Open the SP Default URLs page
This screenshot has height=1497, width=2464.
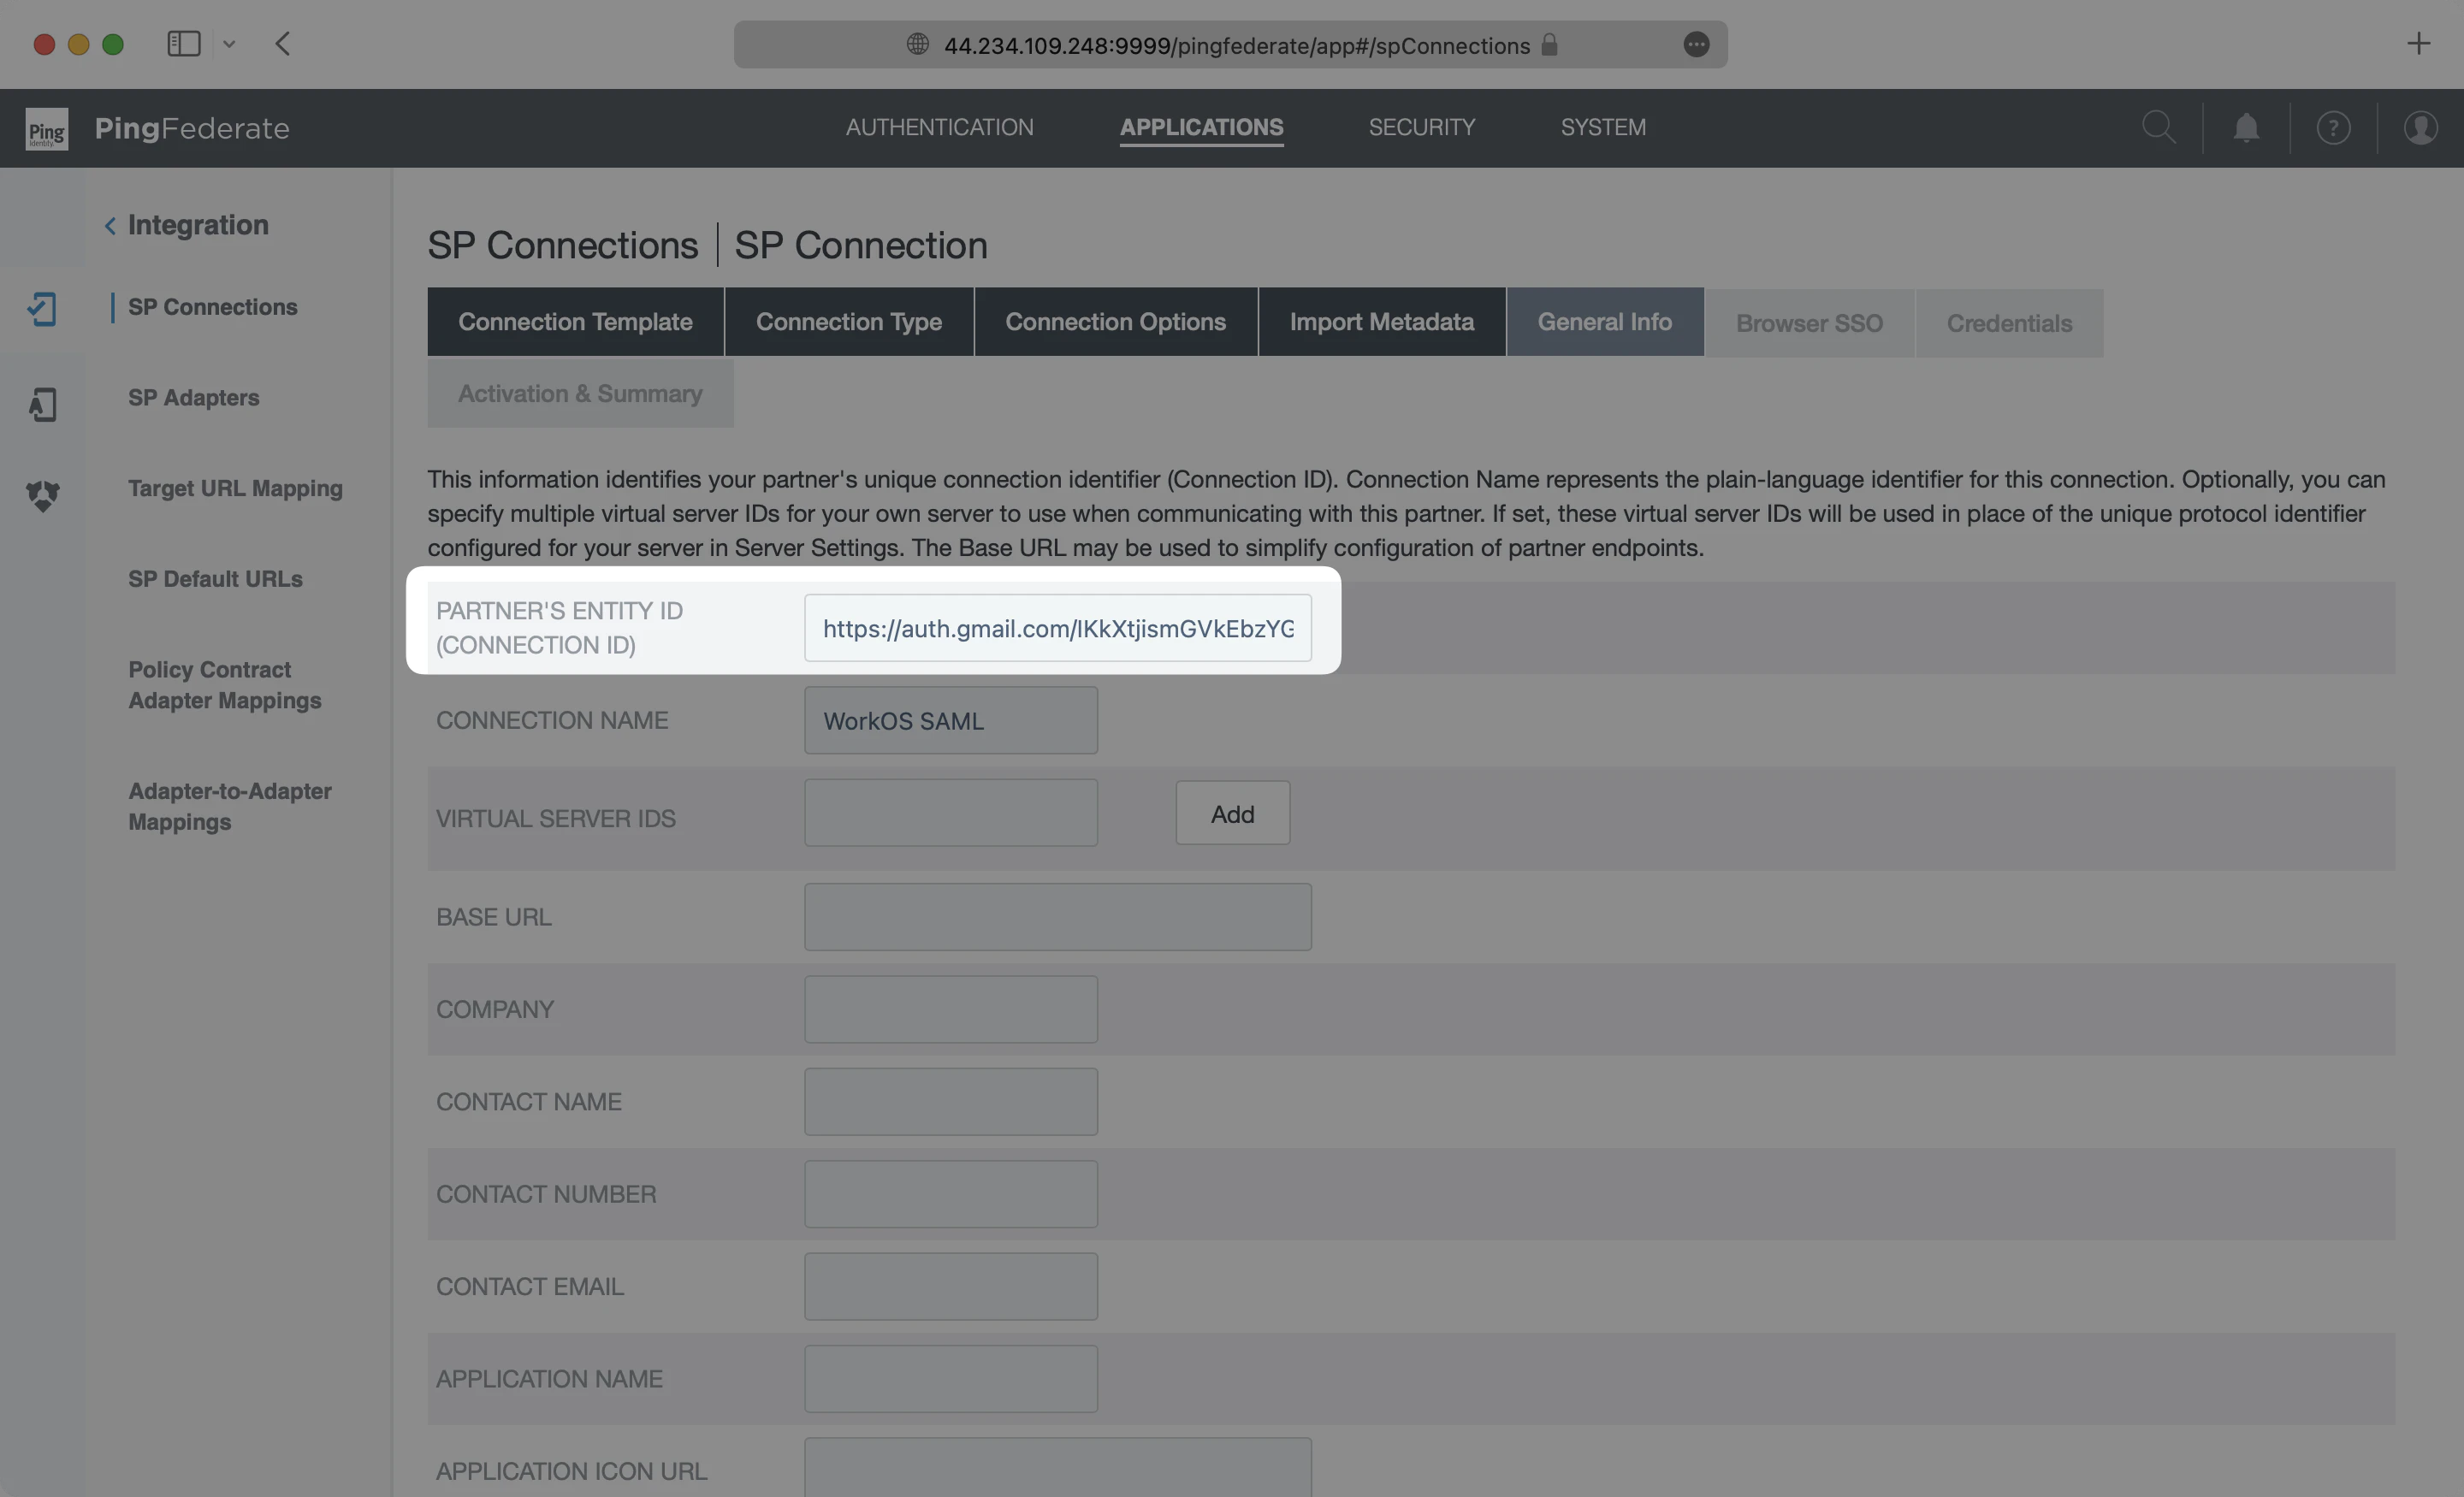click(x=216, y=578)
